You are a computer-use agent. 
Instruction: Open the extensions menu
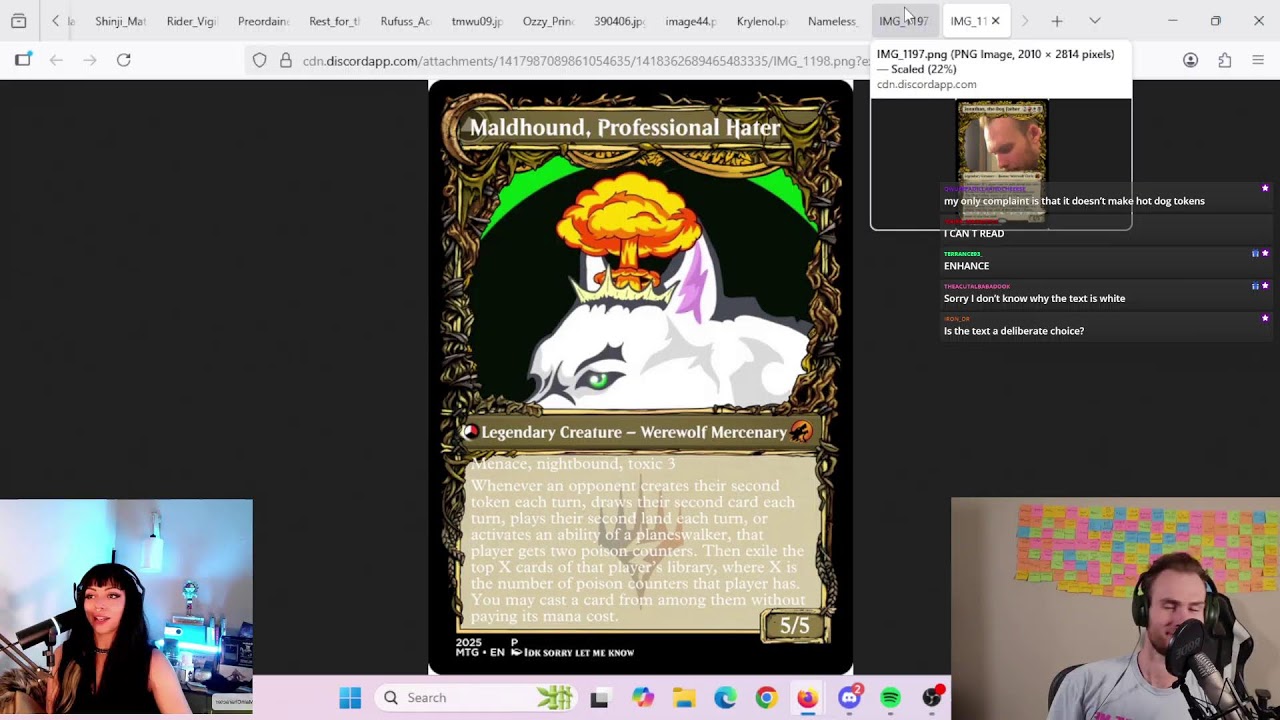[1224, 60]
